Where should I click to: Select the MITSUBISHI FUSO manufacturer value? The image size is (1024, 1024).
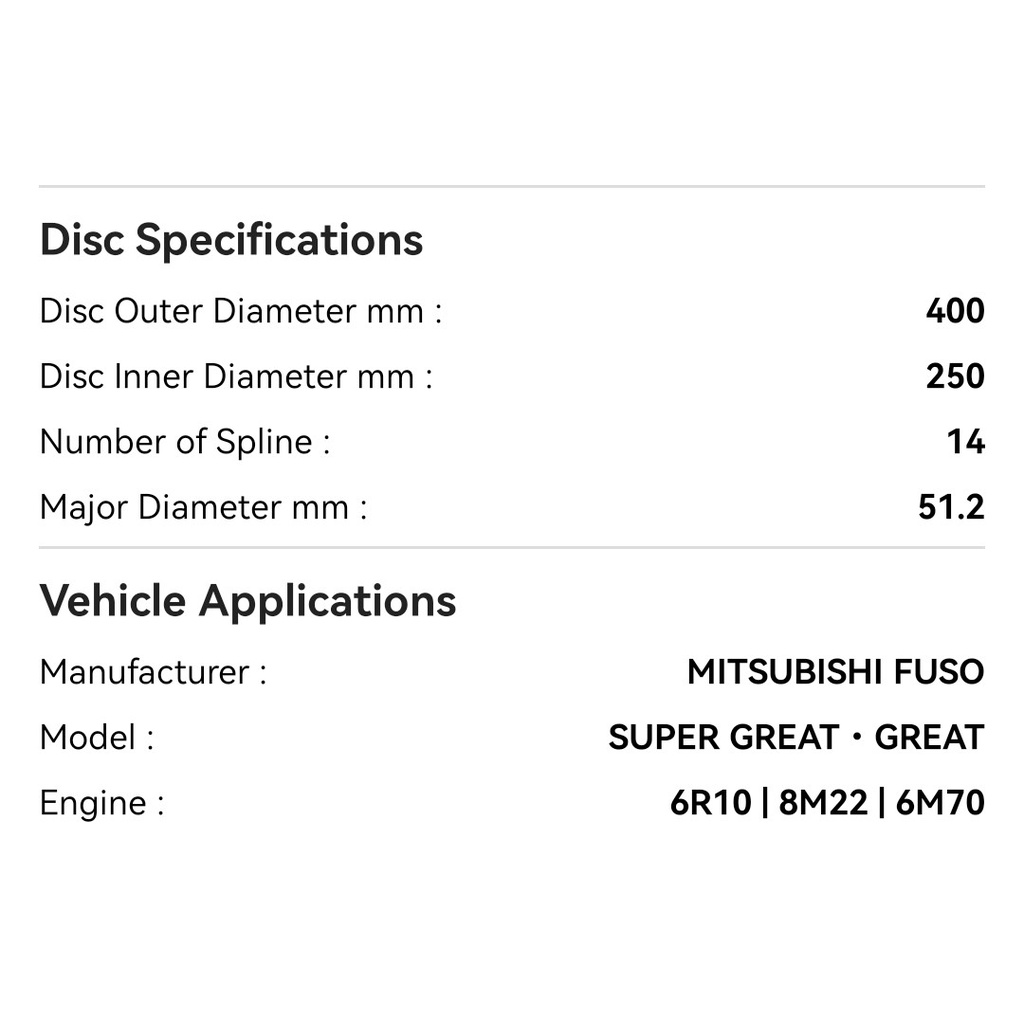pyautogui.click(x=835, y=672)
